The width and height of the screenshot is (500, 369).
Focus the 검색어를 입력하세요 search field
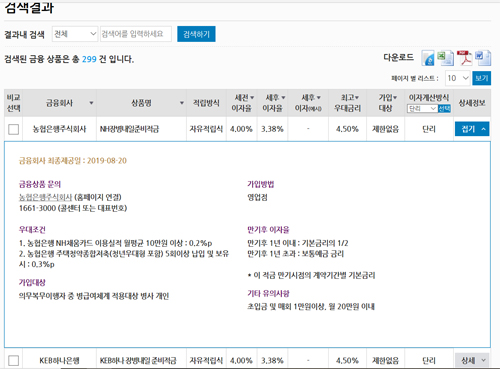coord(136,34)
